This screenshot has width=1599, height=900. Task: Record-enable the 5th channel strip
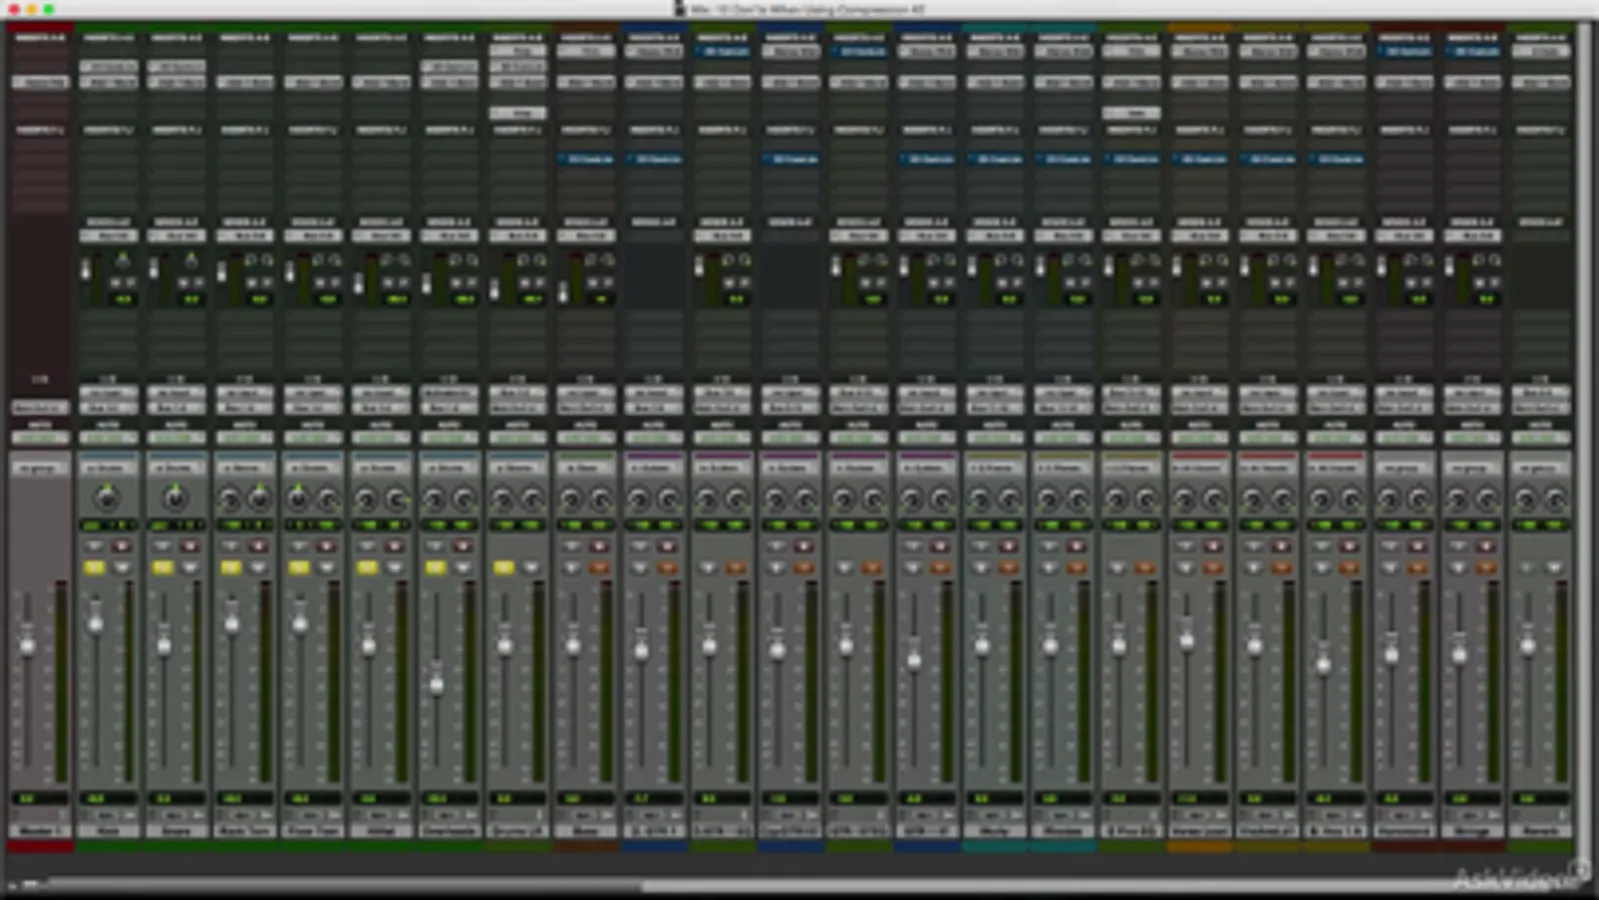(326, 546)
